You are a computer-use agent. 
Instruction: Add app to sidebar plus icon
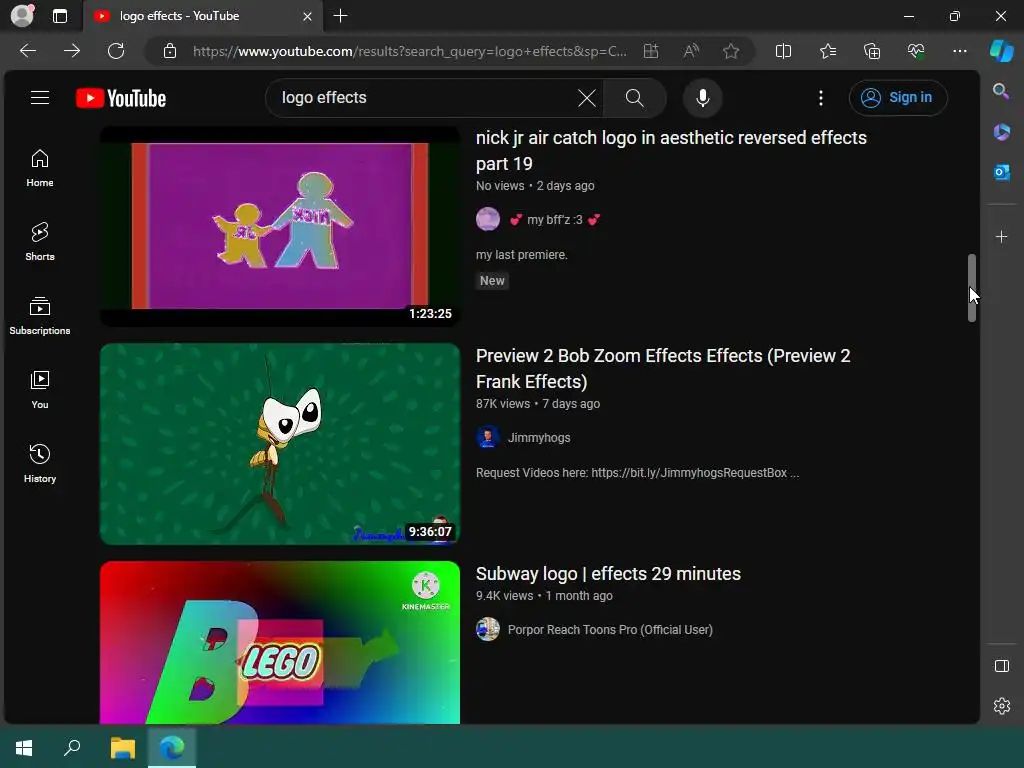(x=1001, y=236)
